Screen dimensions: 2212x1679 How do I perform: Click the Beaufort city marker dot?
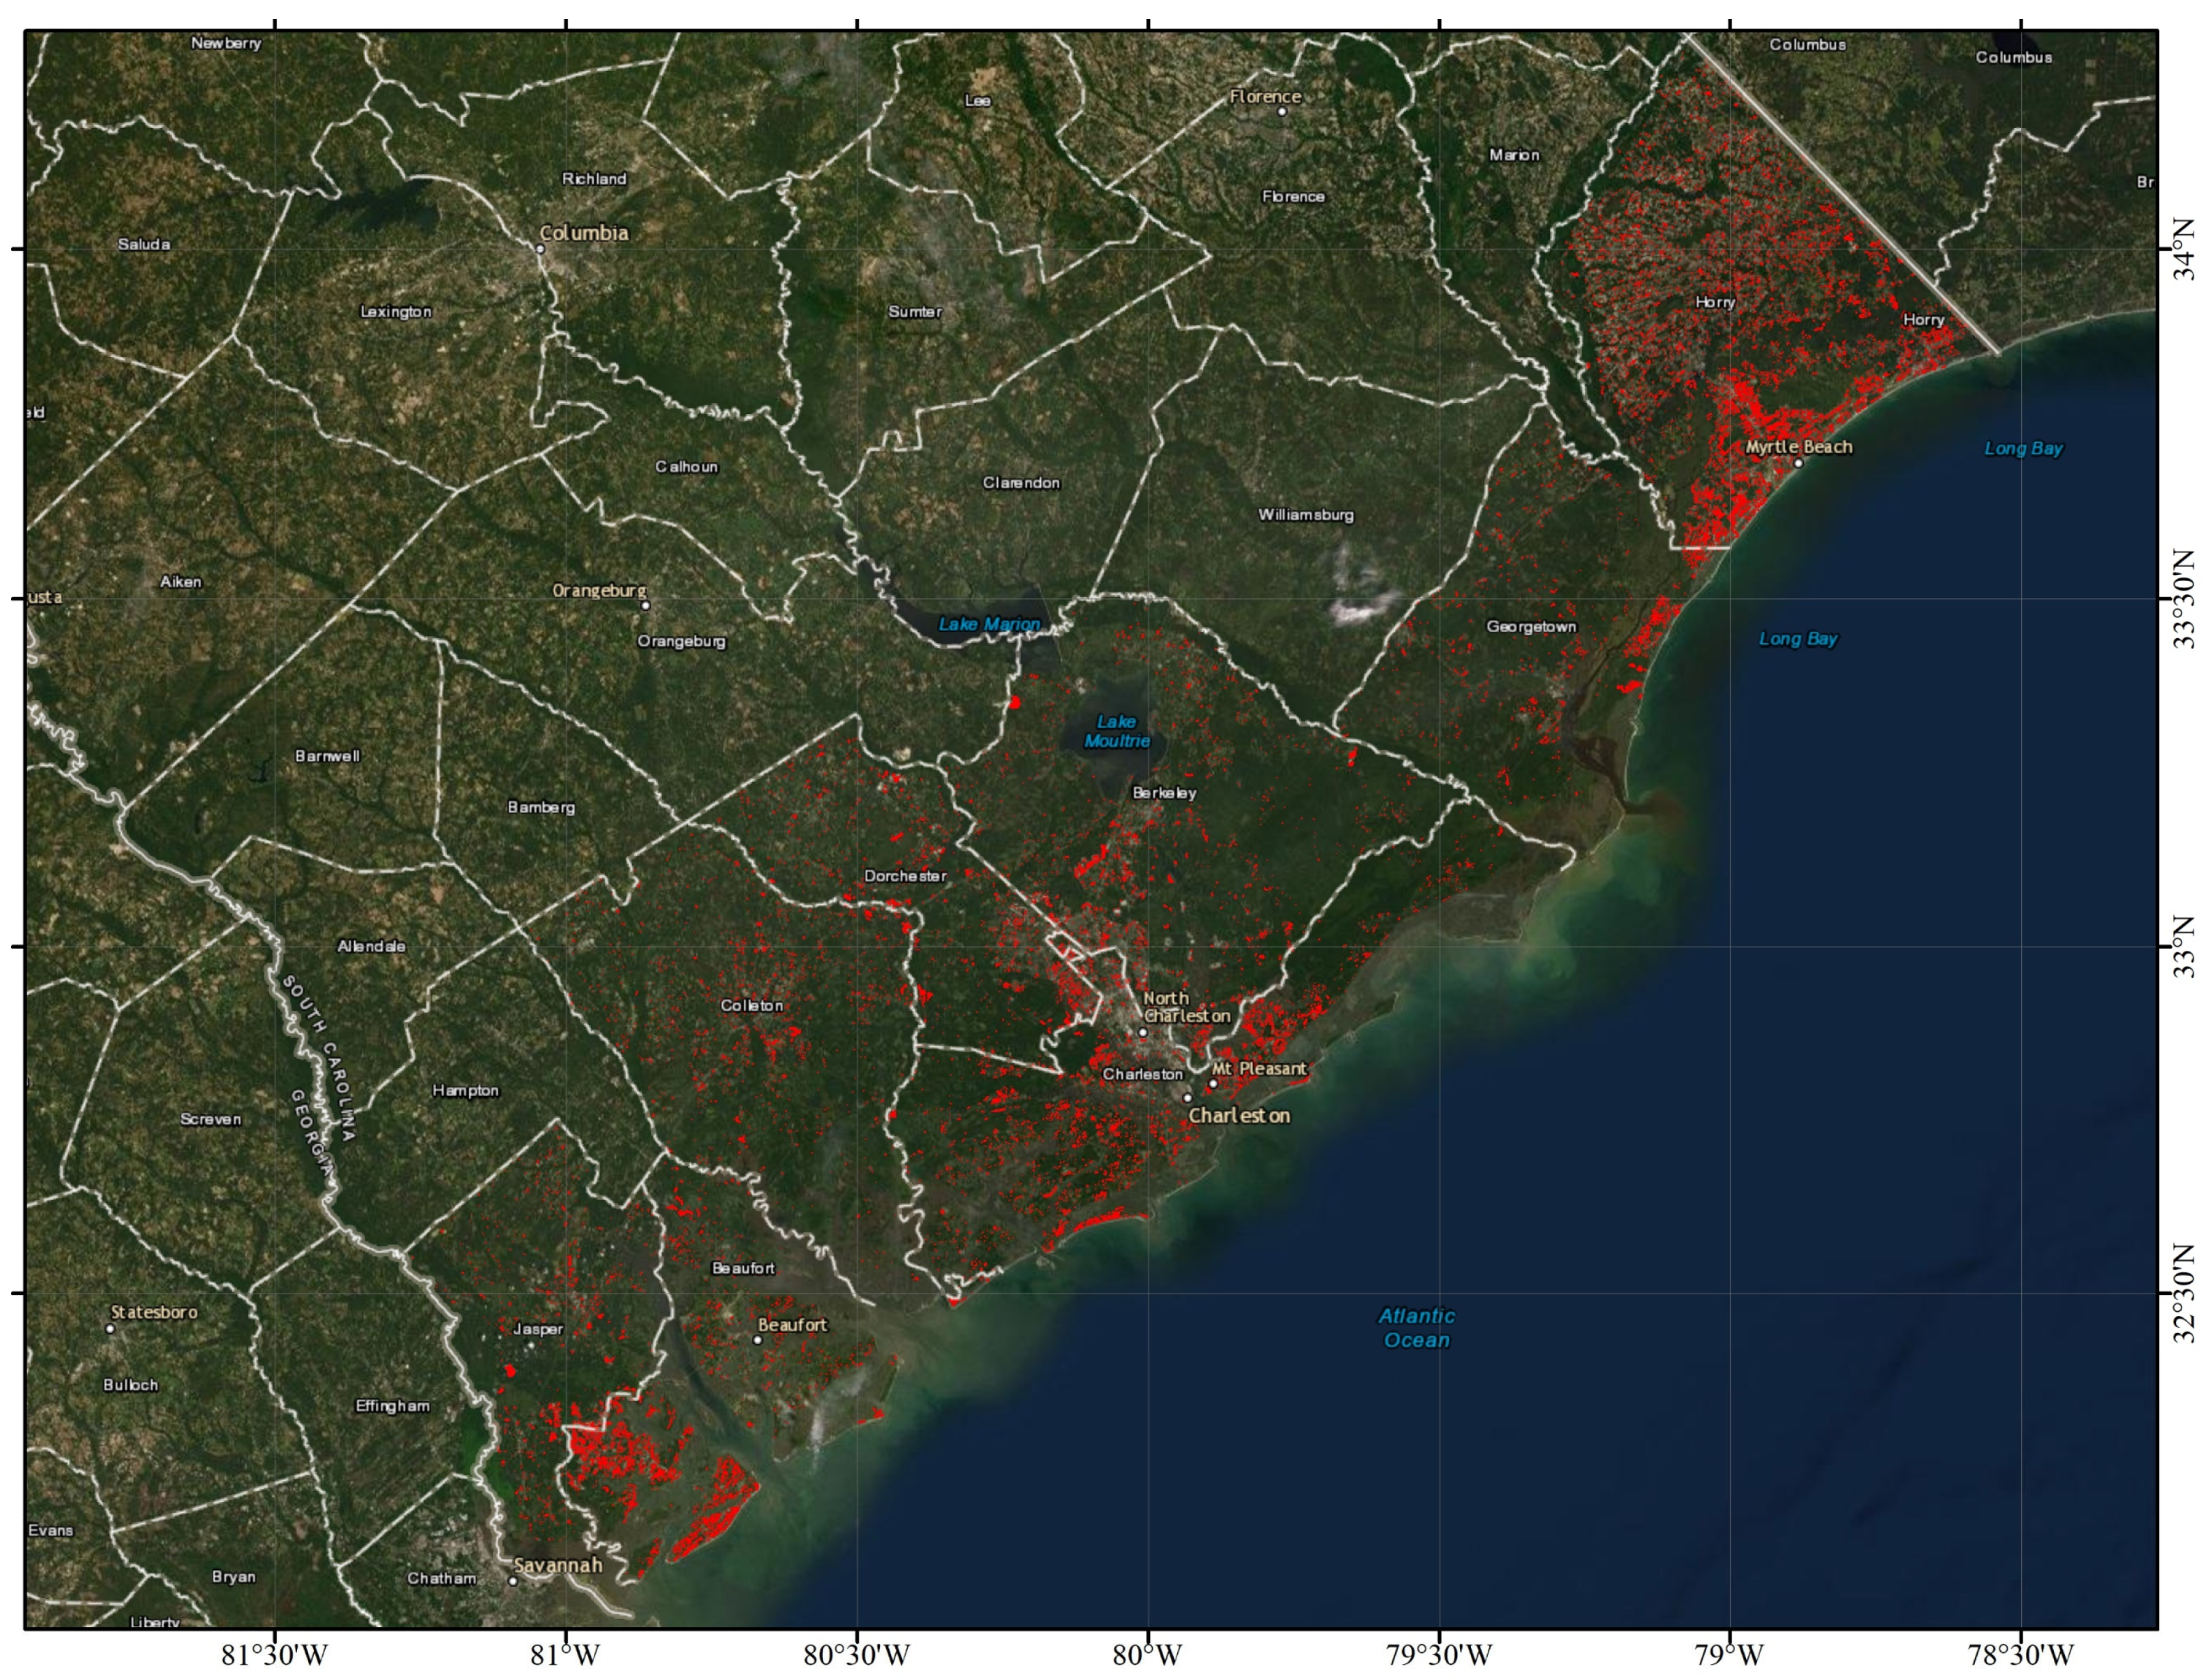(x=757, y=1340)
